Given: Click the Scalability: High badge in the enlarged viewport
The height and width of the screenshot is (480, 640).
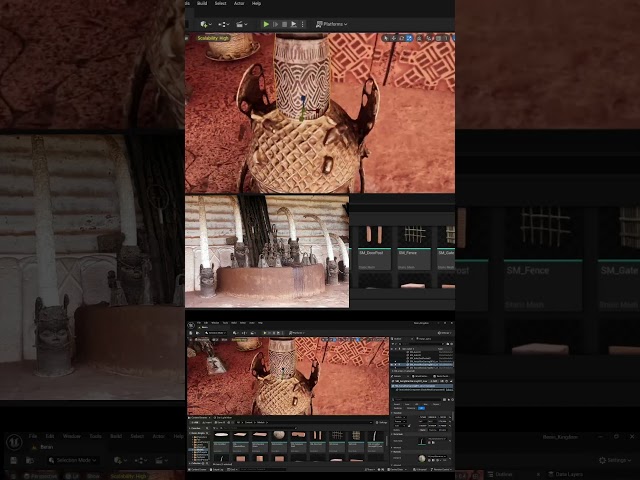Looking at the screenshot, I should point(213,38).
